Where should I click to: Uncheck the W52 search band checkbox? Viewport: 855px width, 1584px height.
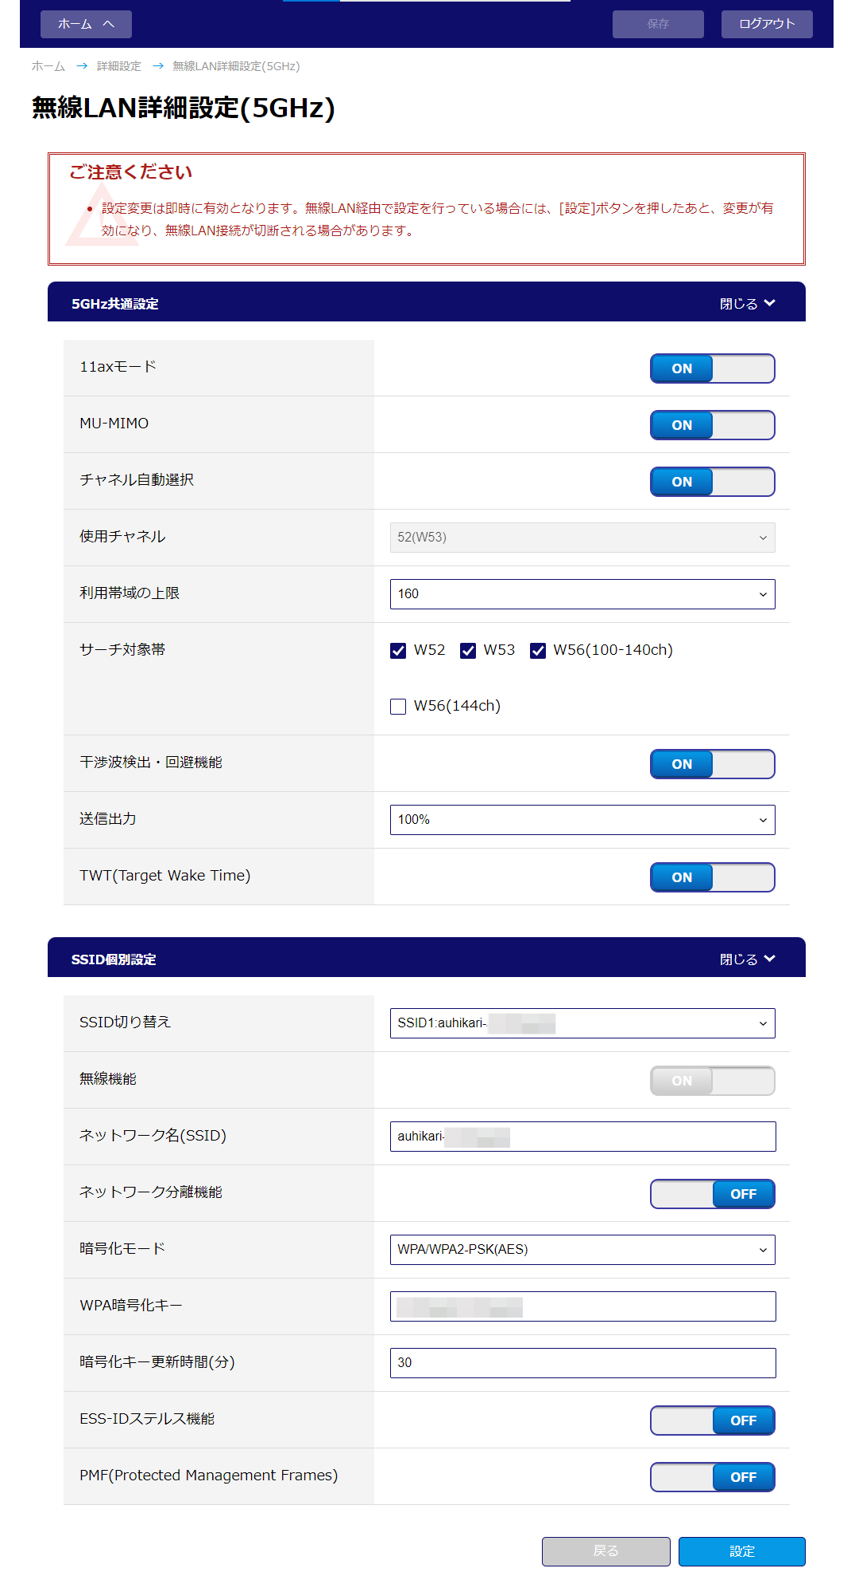(x=398, y=651)
